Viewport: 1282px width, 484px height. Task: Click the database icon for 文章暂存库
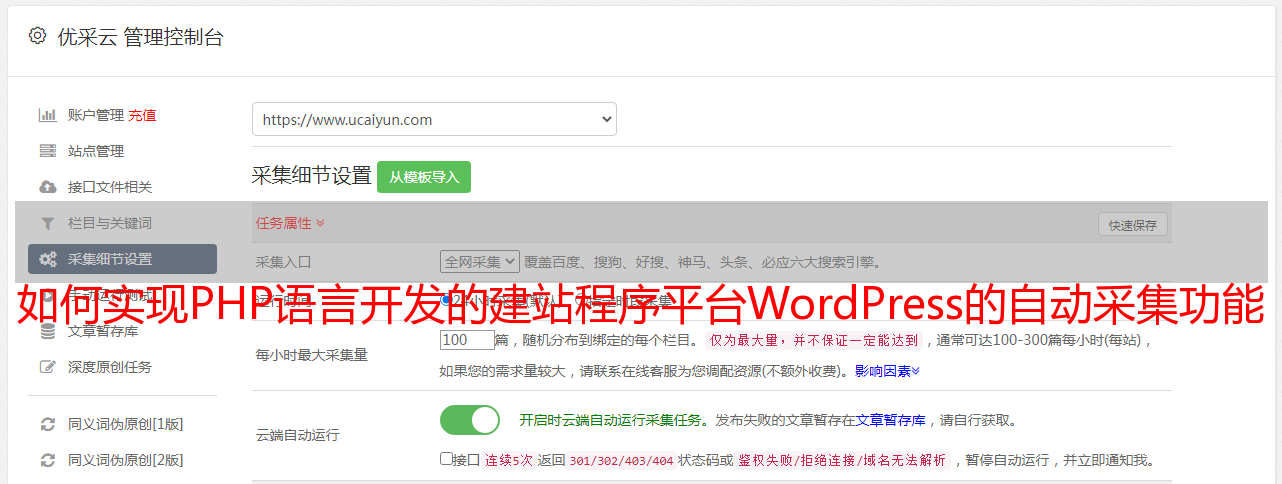tap(47, 331)
